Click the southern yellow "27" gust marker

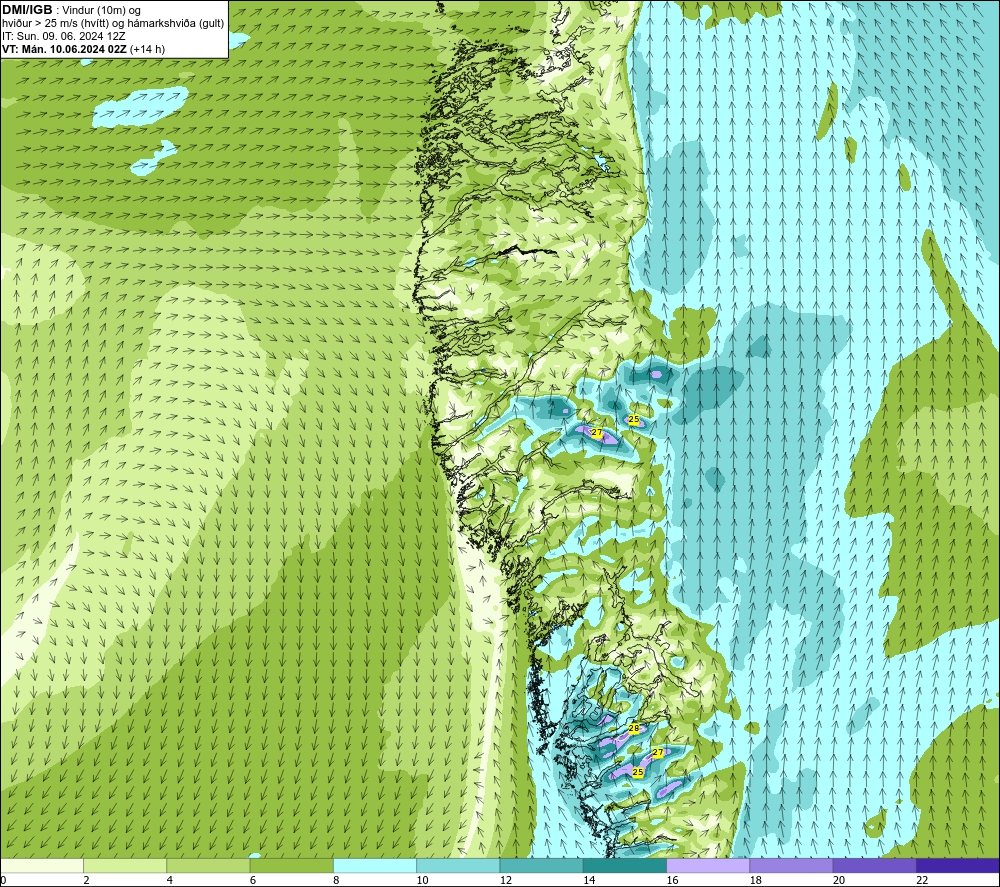point(658,752)
